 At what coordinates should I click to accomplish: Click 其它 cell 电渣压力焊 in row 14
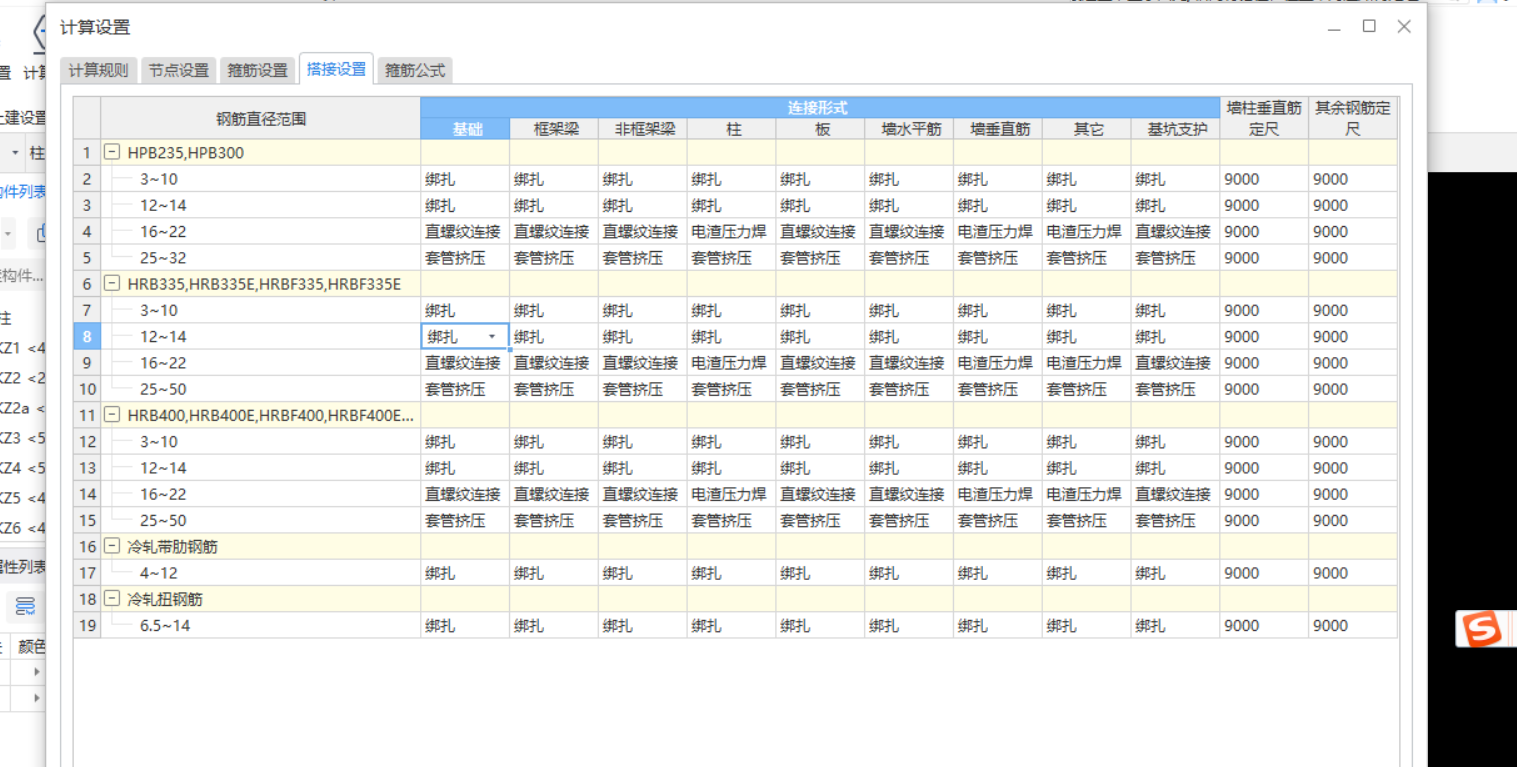(1087, 494)
